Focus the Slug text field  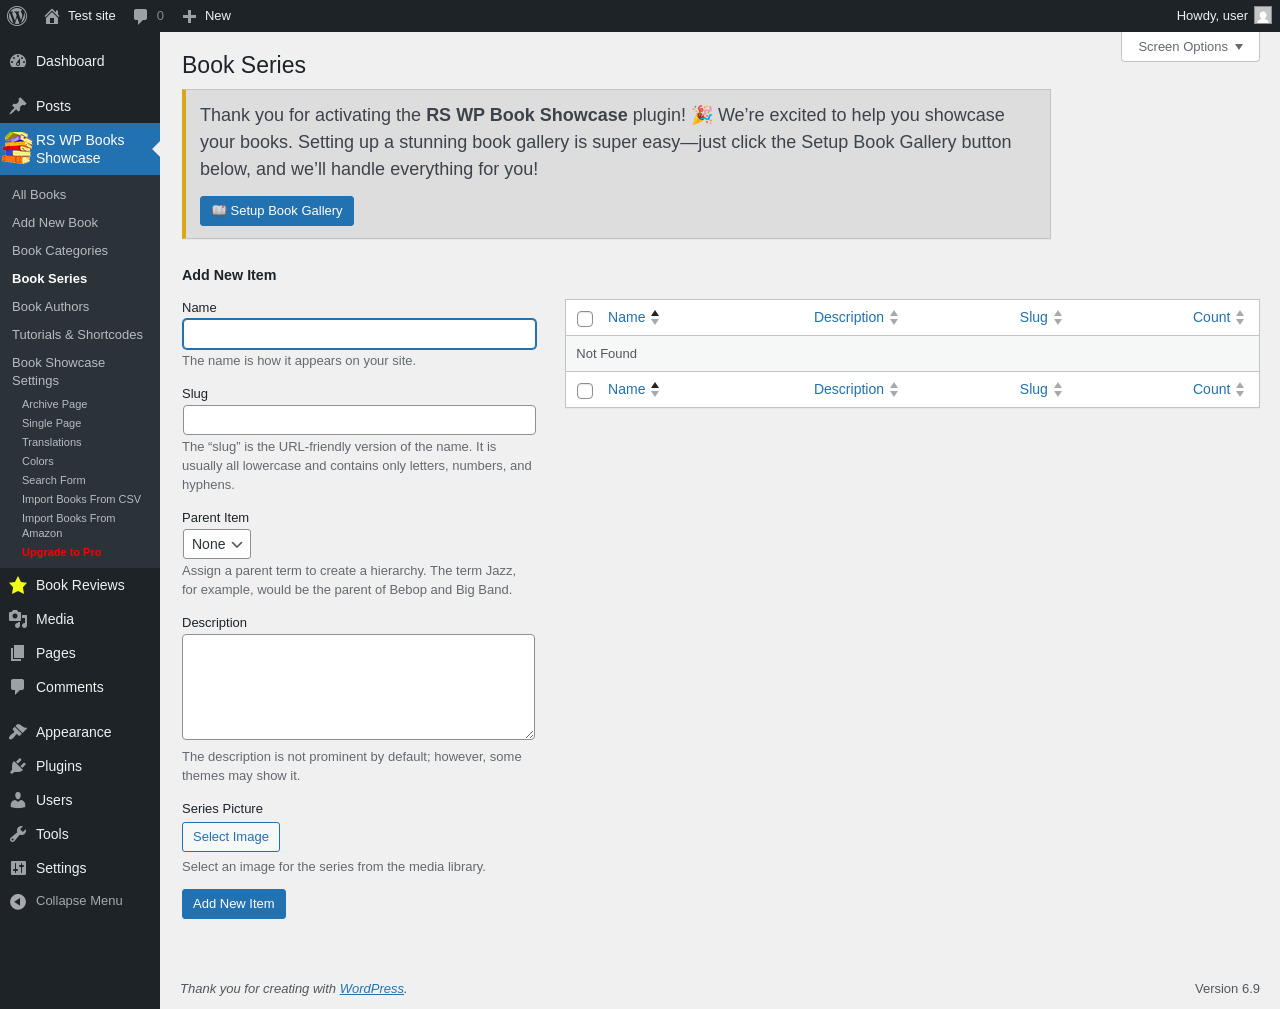[x=359, y=420]
